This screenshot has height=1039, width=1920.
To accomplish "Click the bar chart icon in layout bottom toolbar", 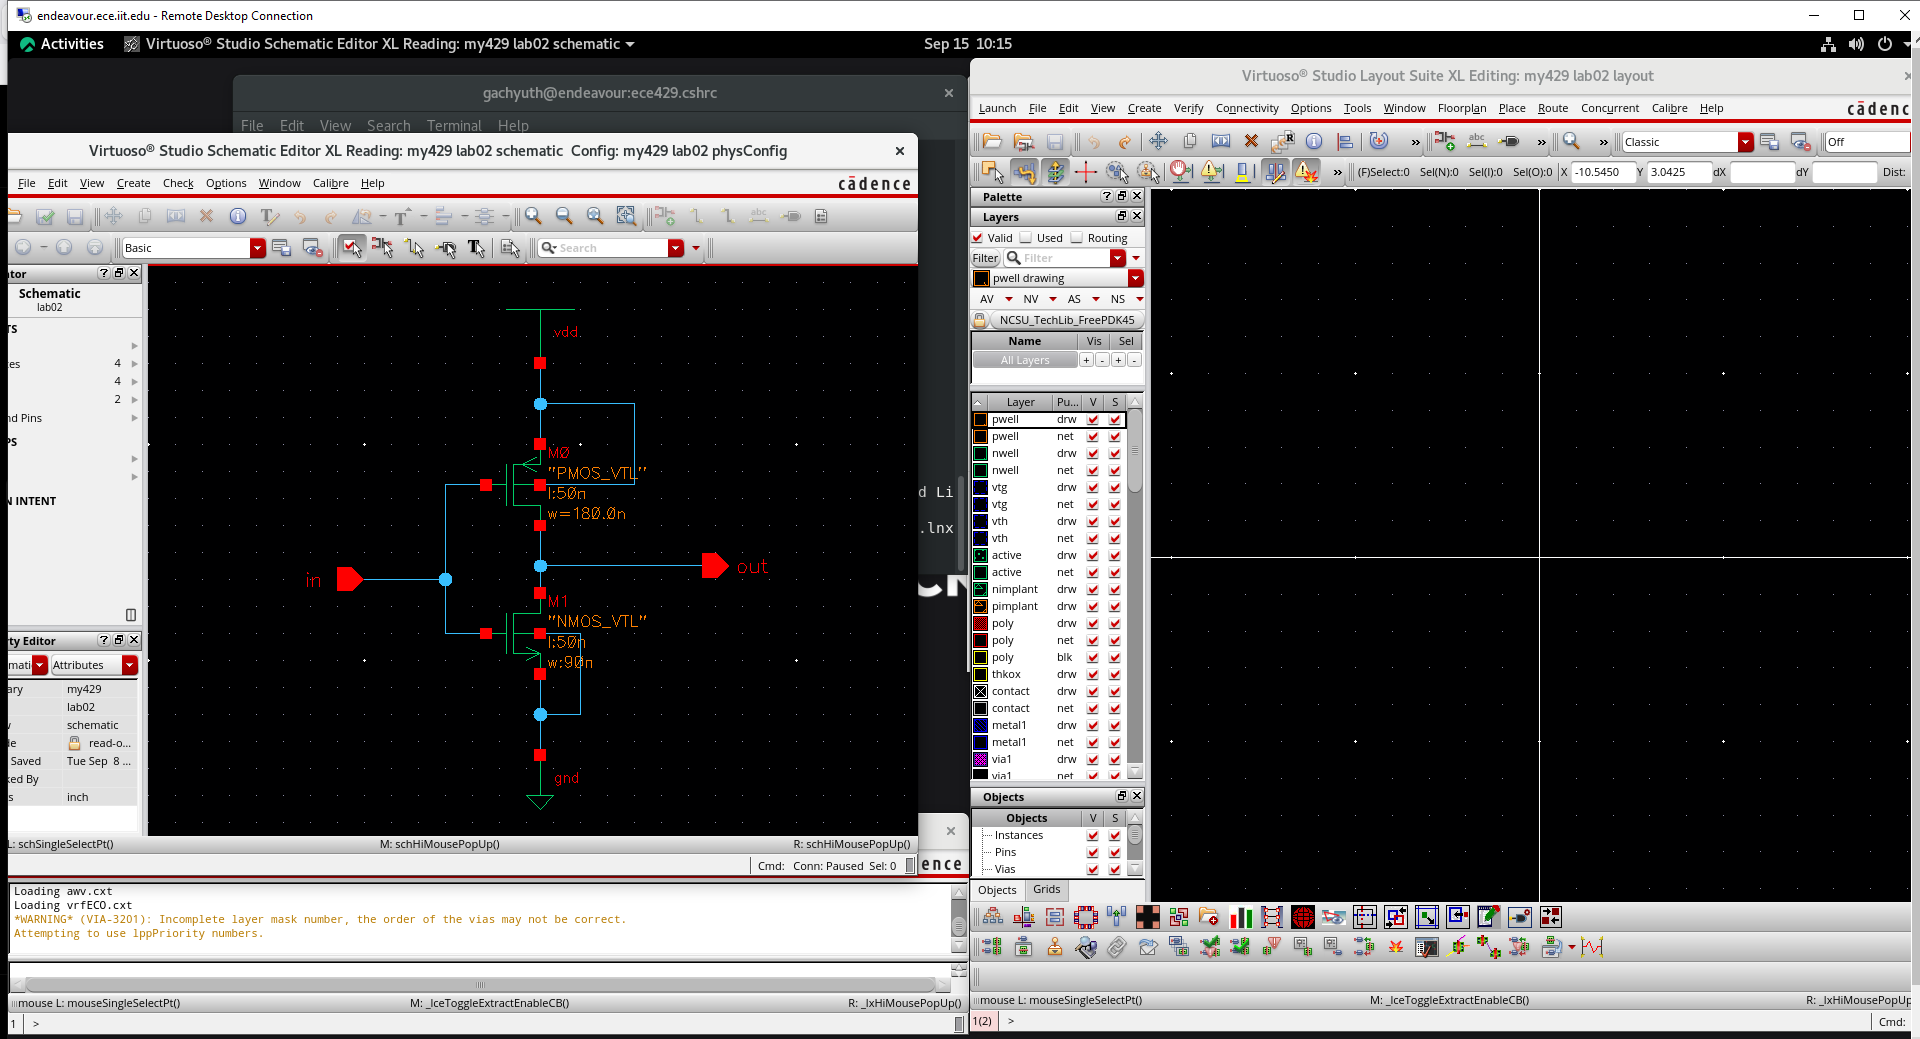I will coord(1241,917).
